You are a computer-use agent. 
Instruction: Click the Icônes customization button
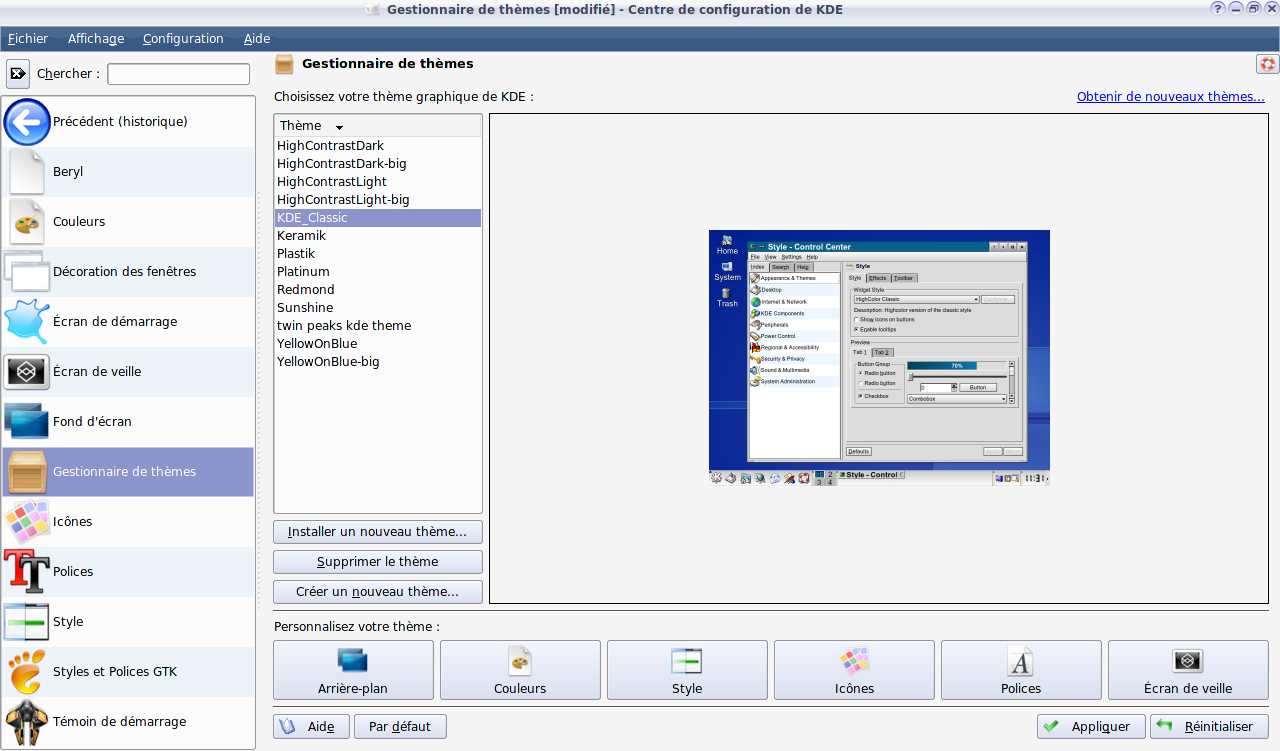(x=854, y=670)
